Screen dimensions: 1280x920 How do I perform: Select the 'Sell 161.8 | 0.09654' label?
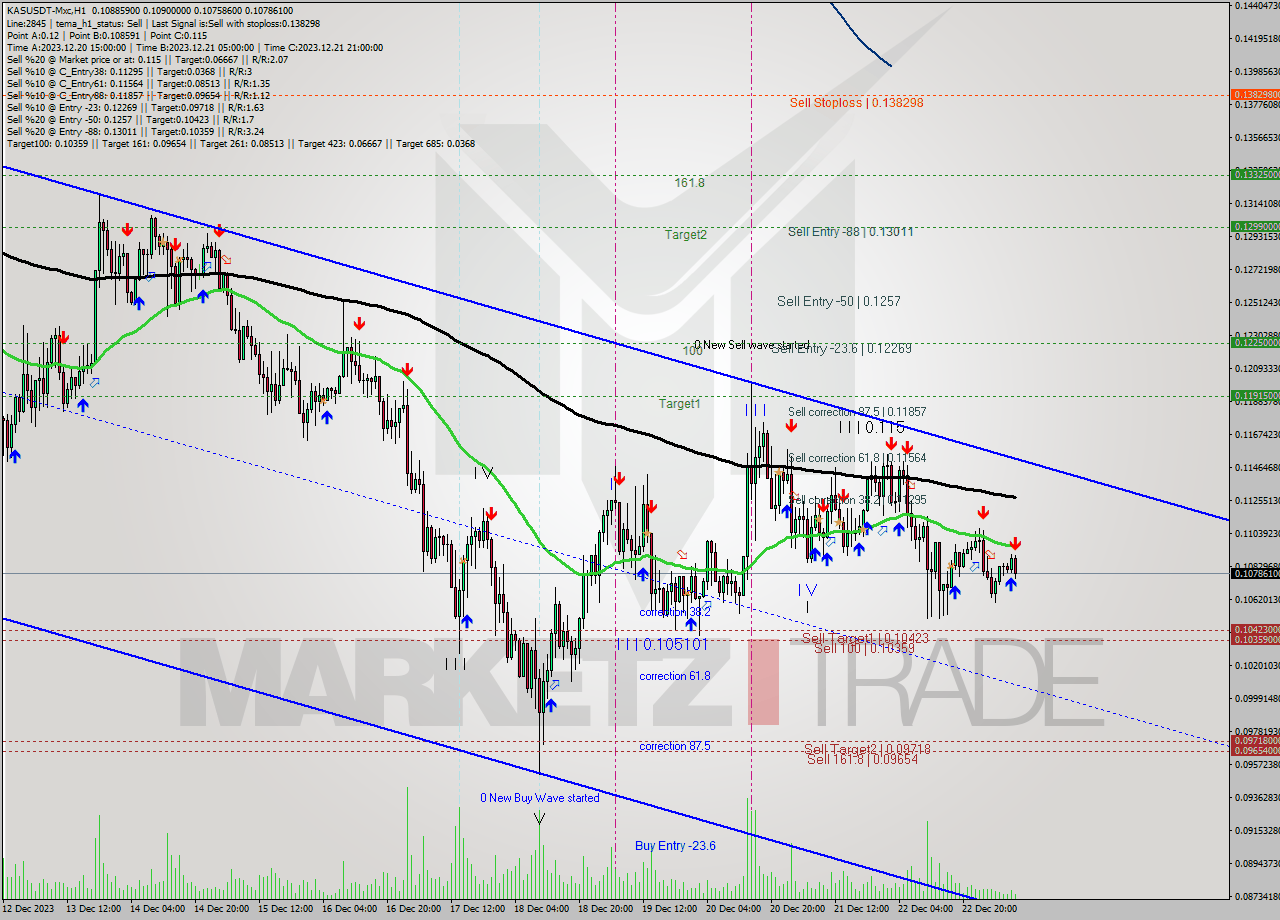(x=862, y=759)
